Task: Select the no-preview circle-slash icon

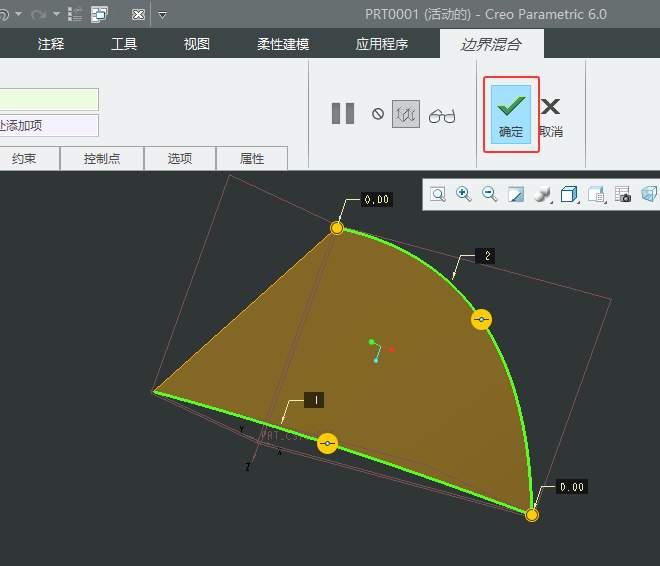Action: (x=378, y=114)
